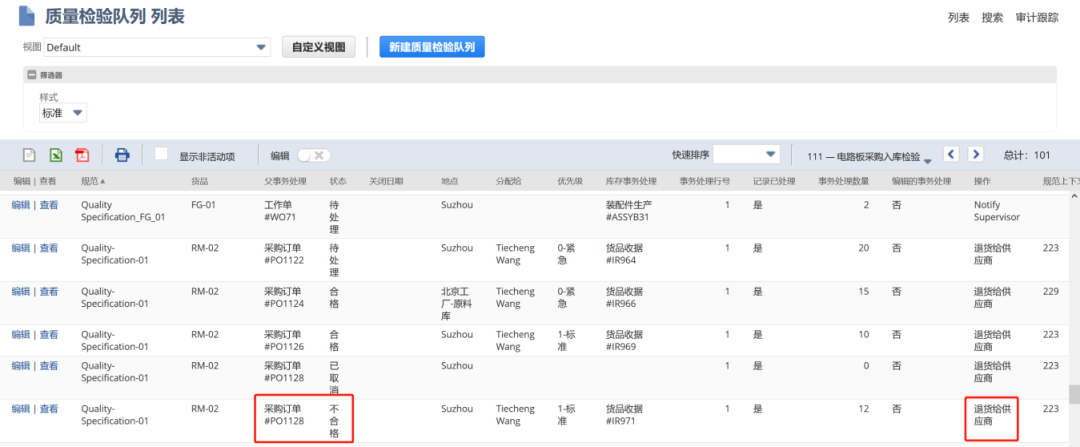Click 查看 link in the FG-01 row
Image resolution: width=1080 pixels, height=447 pixels.
(x=48, y=205)
